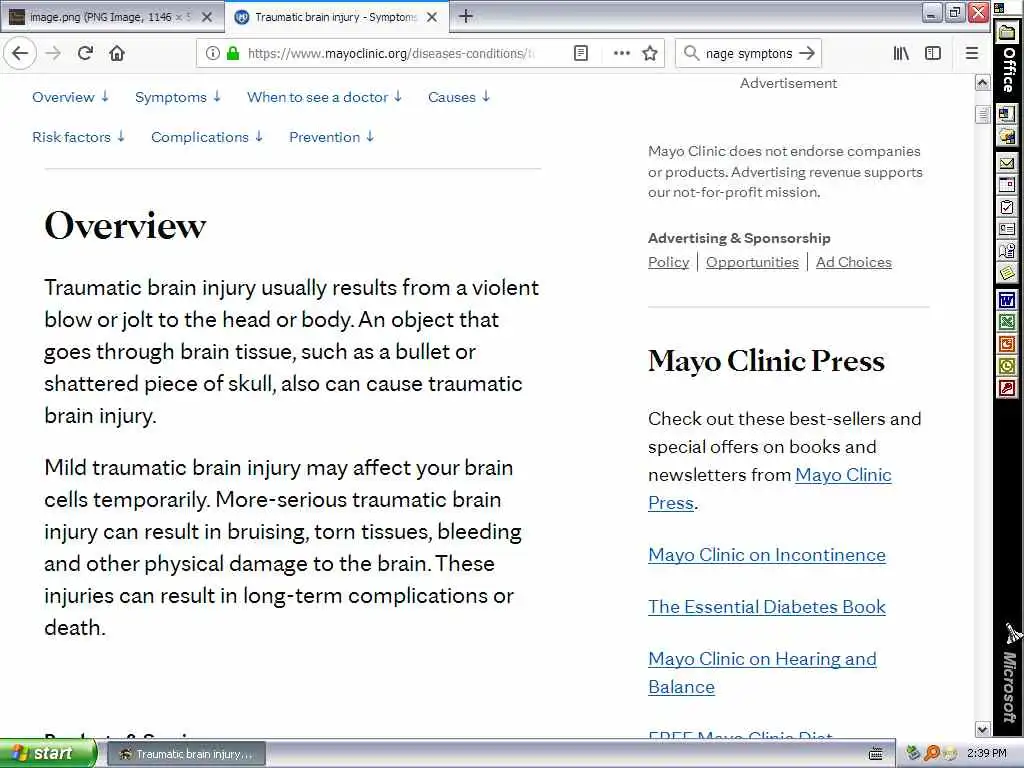The image size is (1024, 768).
Task: Open the Office bar control menu icon
Action: [x=999, y=8]
